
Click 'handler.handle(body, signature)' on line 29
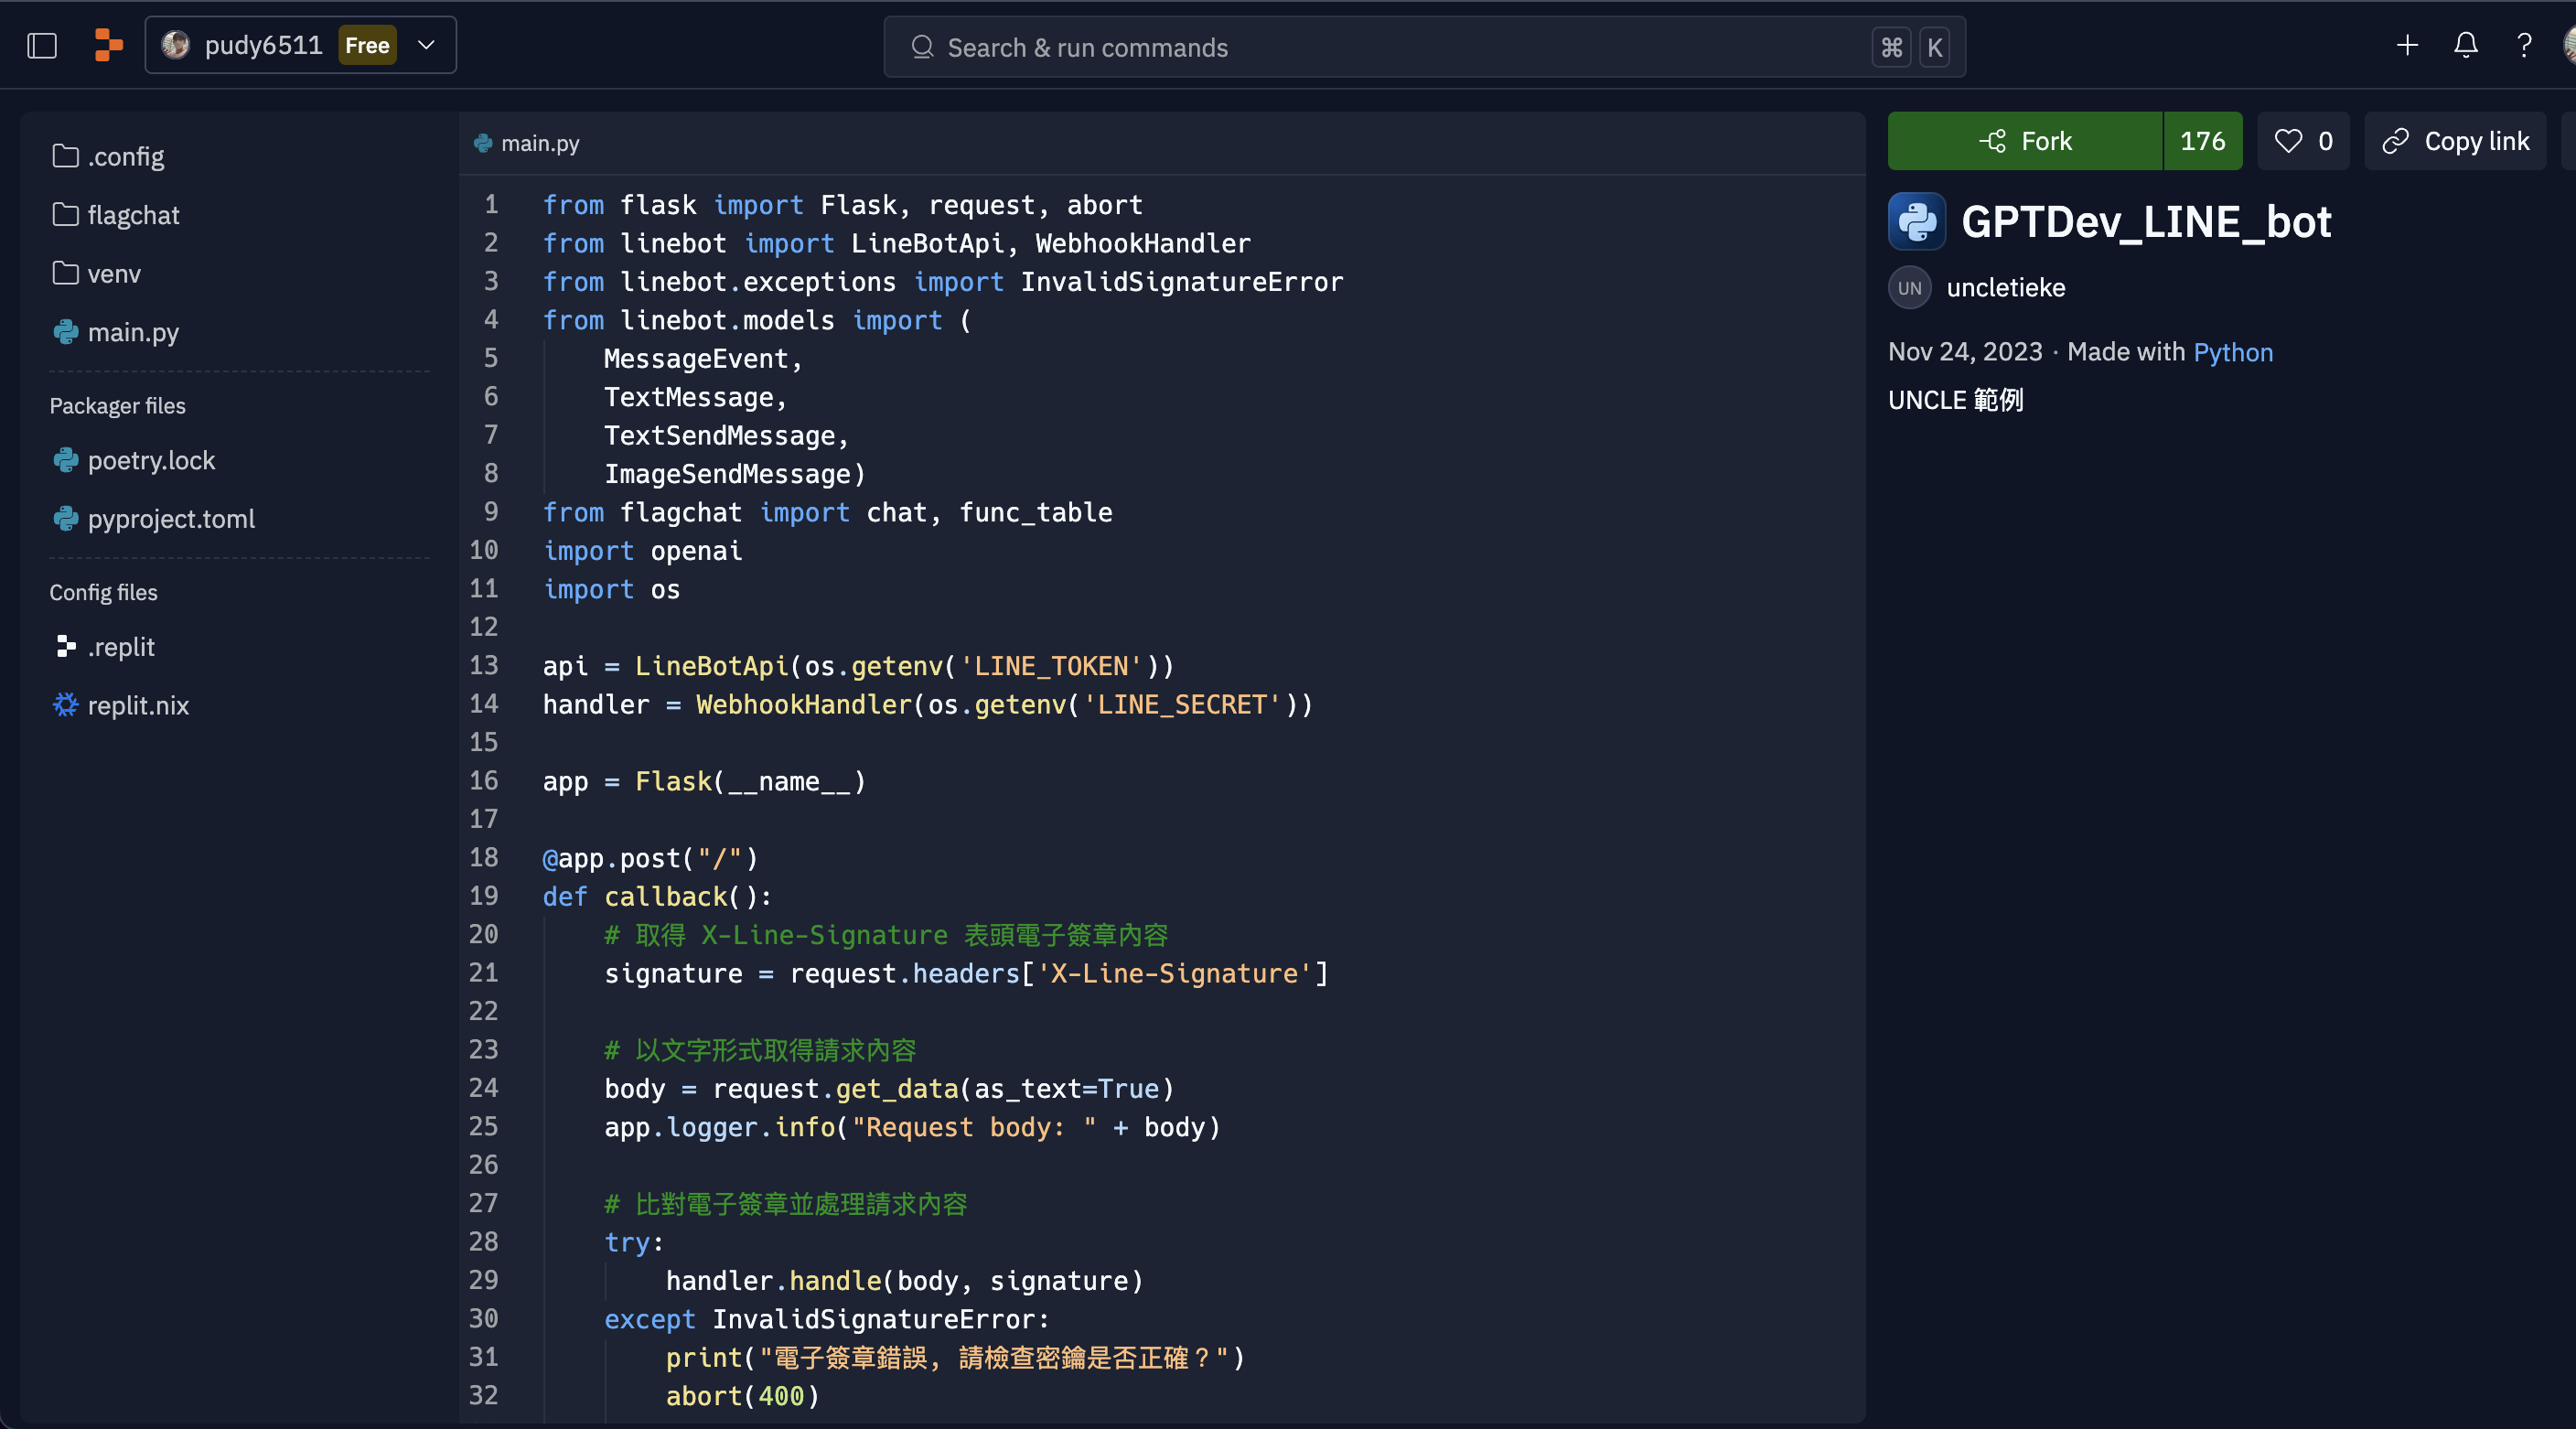point(904,1280)
